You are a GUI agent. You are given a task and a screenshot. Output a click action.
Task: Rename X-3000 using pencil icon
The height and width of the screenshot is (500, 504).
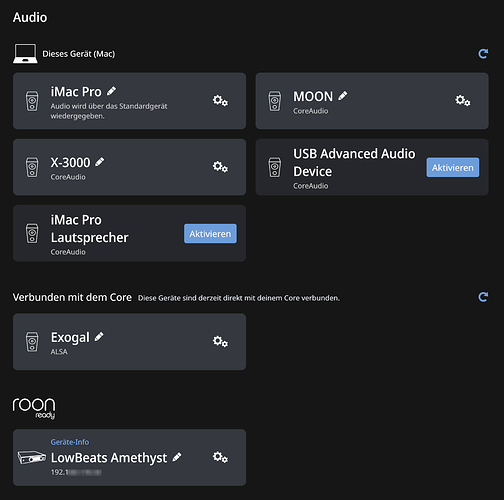tap(100, 162)
